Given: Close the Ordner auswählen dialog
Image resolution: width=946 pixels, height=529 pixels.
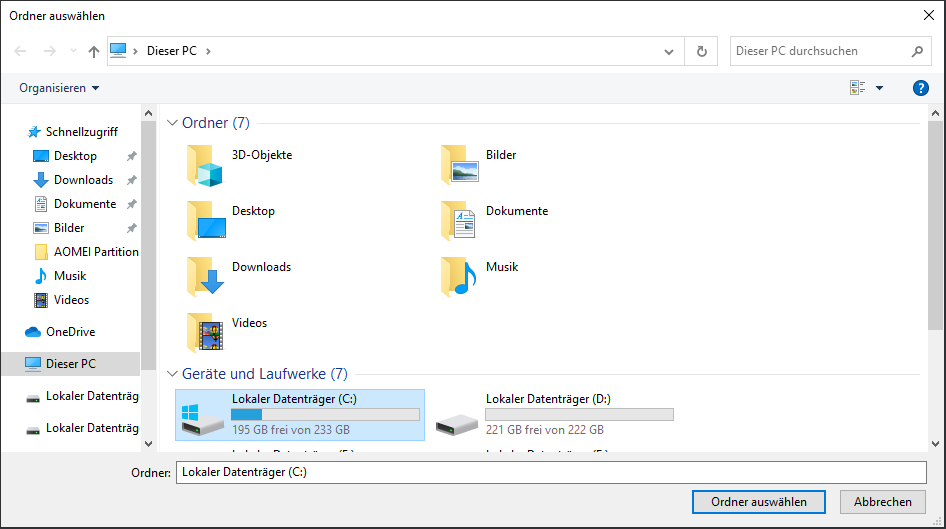Looking at the screenshot, I should tap(929, 15).
